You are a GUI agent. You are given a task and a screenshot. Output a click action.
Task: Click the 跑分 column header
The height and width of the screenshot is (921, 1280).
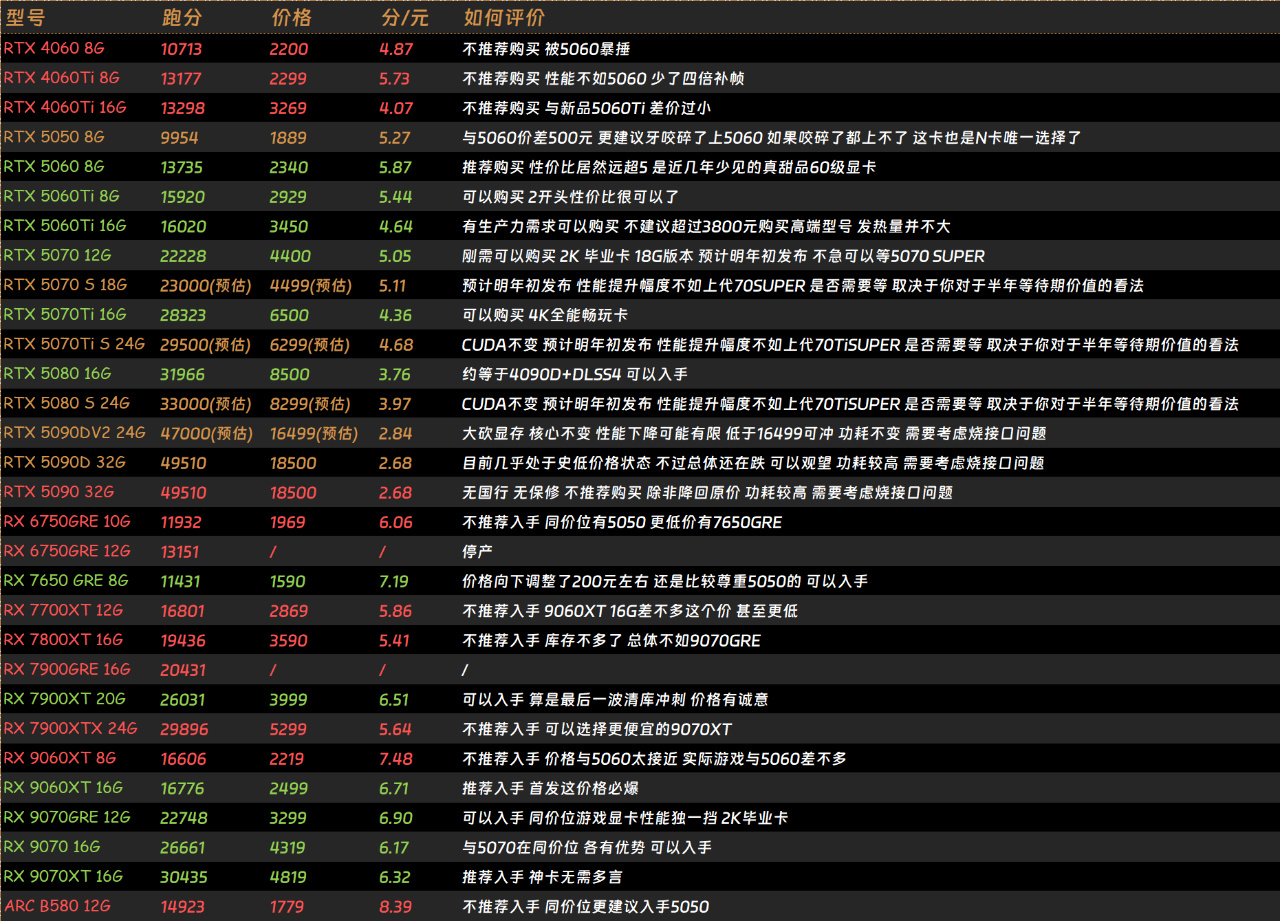[182, 18]
